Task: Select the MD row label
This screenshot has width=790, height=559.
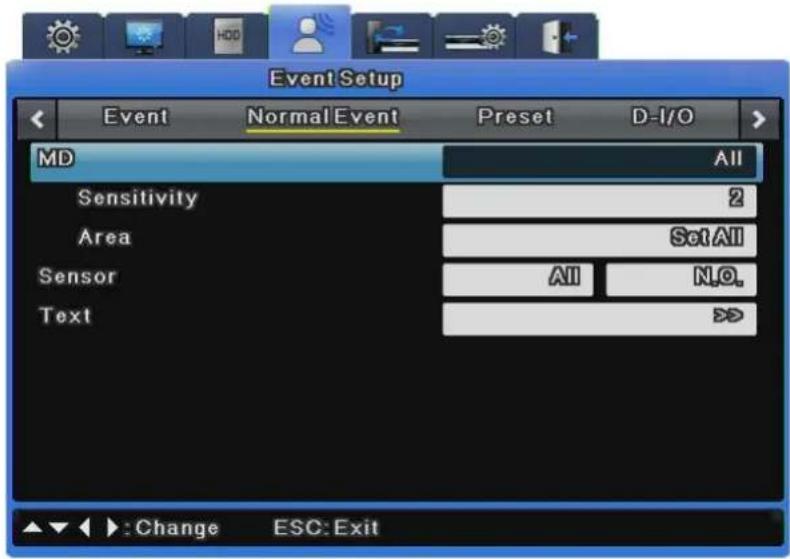Action: click(x=56, y=159)
